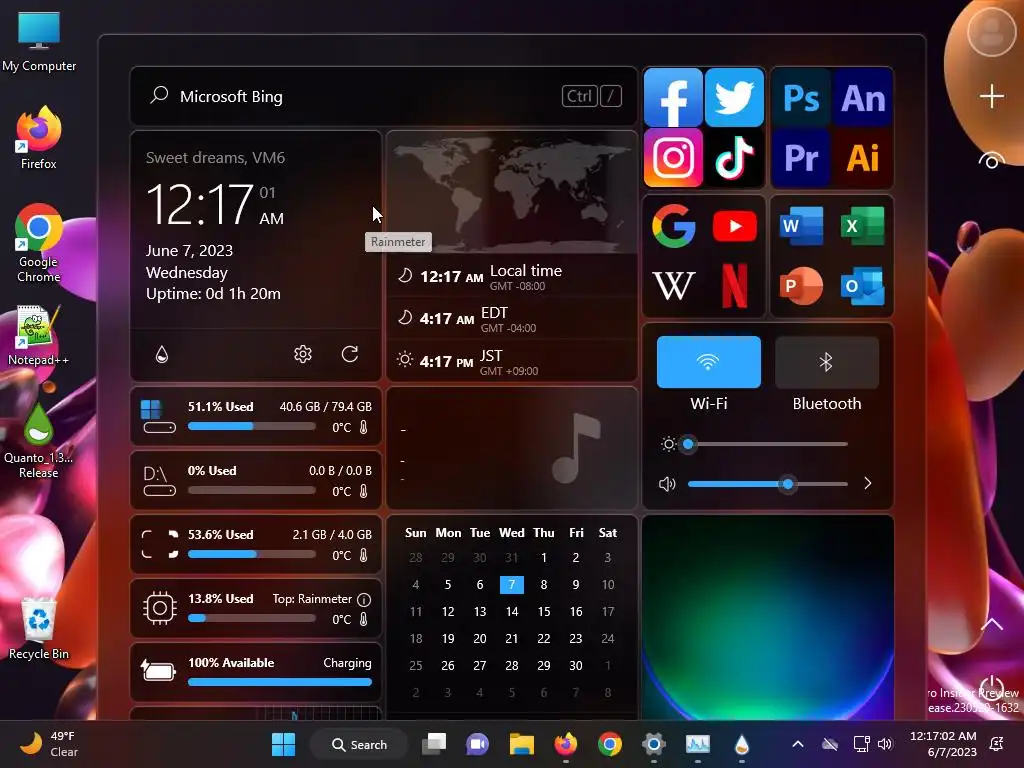Select the Recycle Bin desktop icon
Screen dimensions: 1024x768
[x=39, y=628]
